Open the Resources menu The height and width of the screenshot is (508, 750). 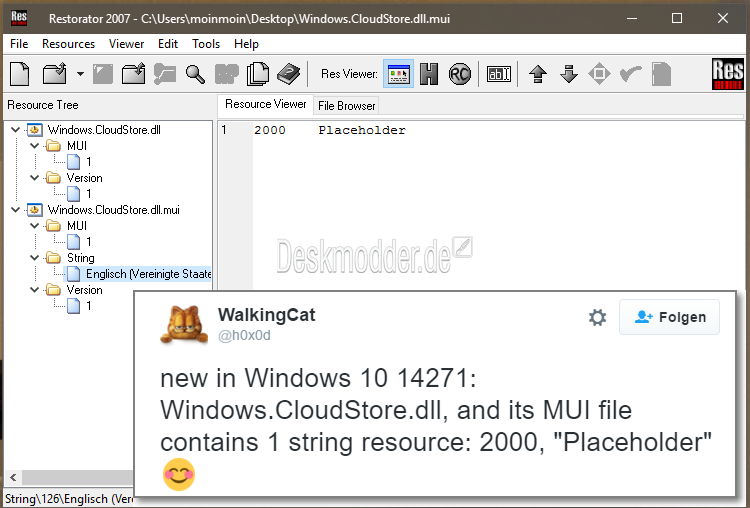pyautogui.click(x=68, y=44)
